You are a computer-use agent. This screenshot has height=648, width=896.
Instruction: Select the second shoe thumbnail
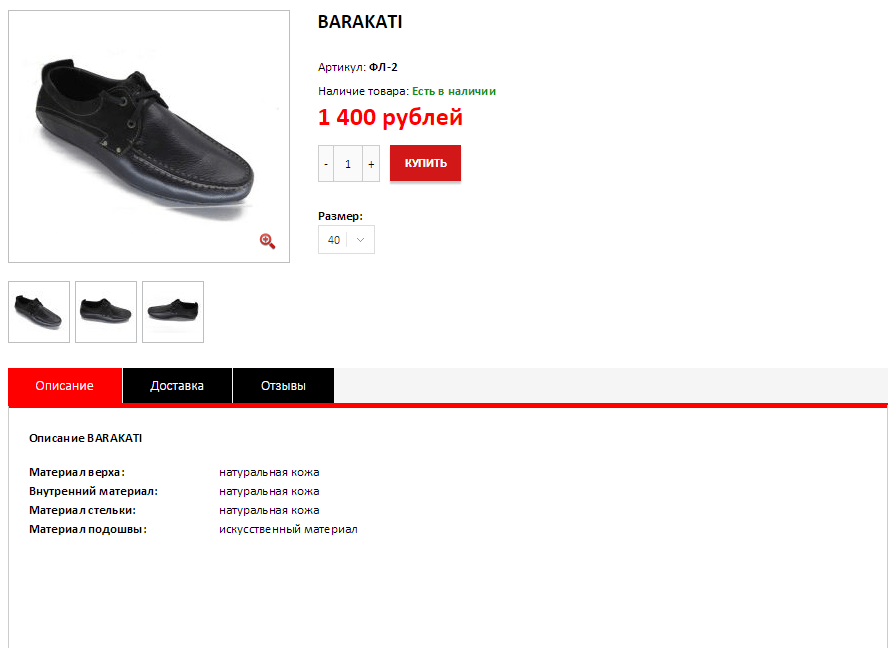click(x=106, y=312)
